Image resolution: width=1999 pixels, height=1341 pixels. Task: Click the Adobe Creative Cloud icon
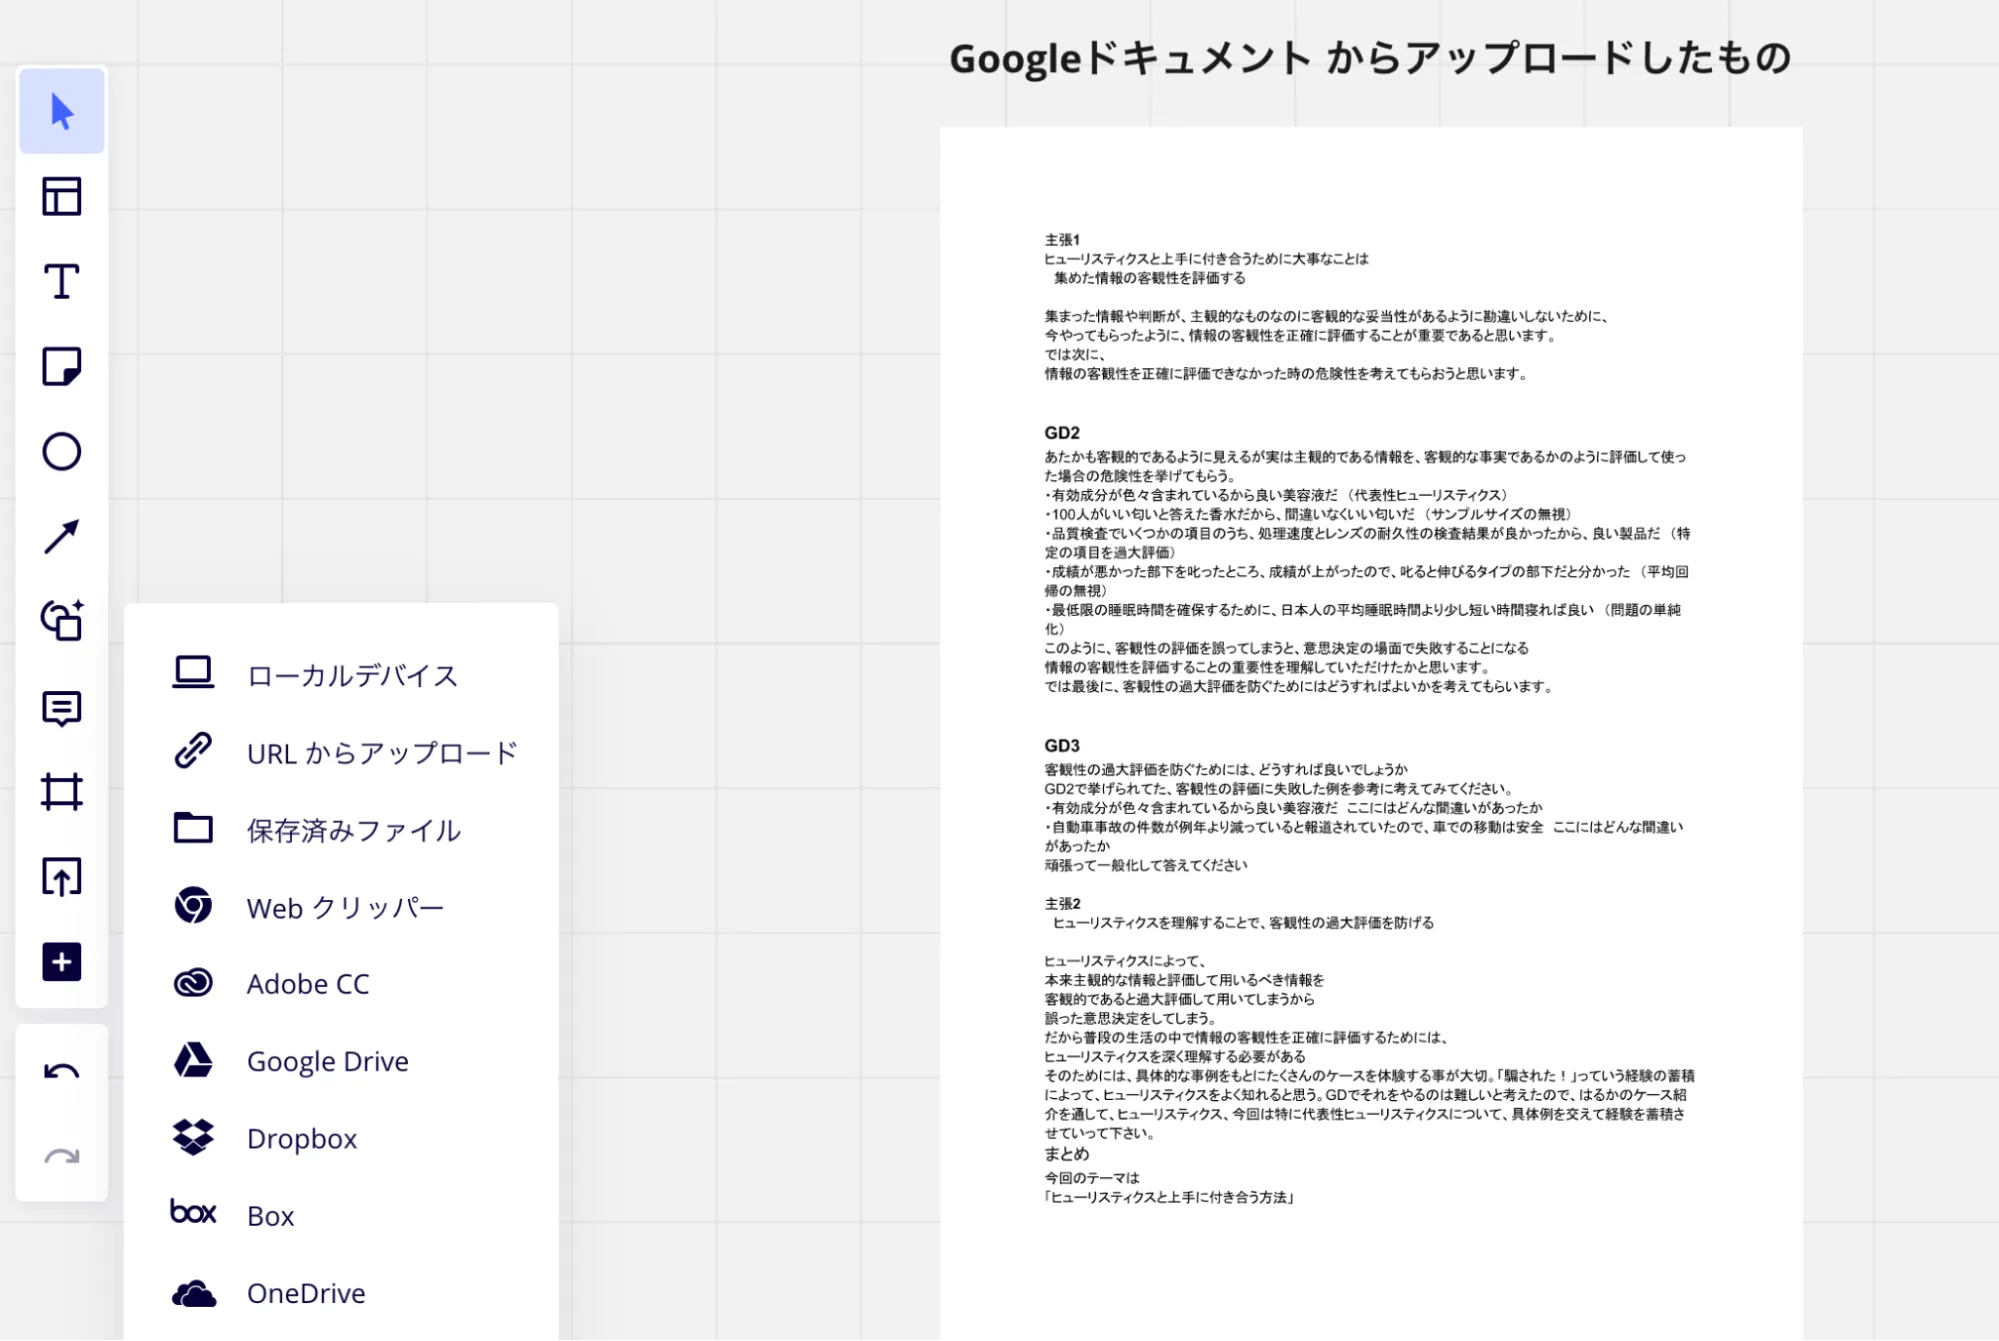pos(193,983)
